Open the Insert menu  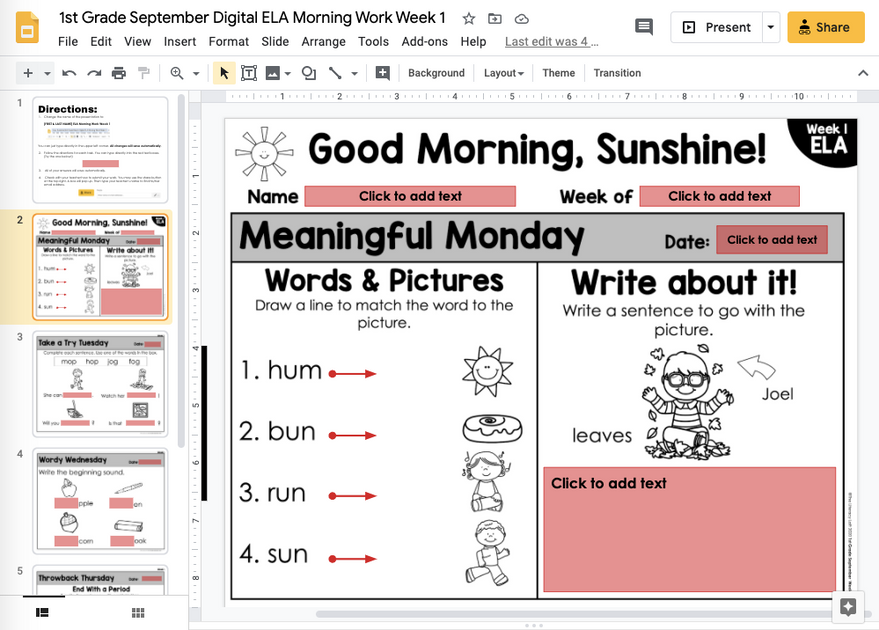pos(179,42)
